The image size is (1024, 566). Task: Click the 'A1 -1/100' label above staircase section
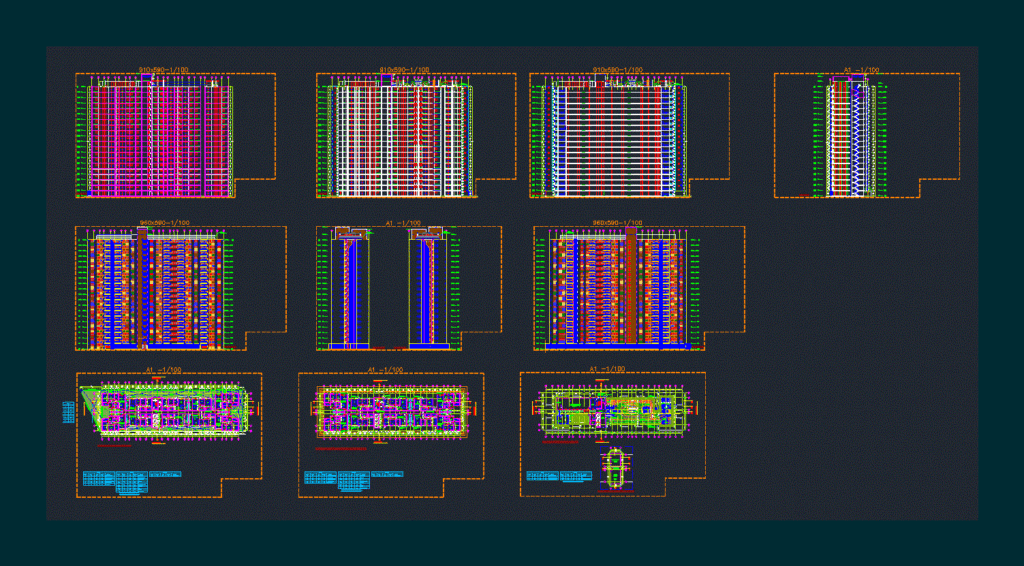[861, 70]
